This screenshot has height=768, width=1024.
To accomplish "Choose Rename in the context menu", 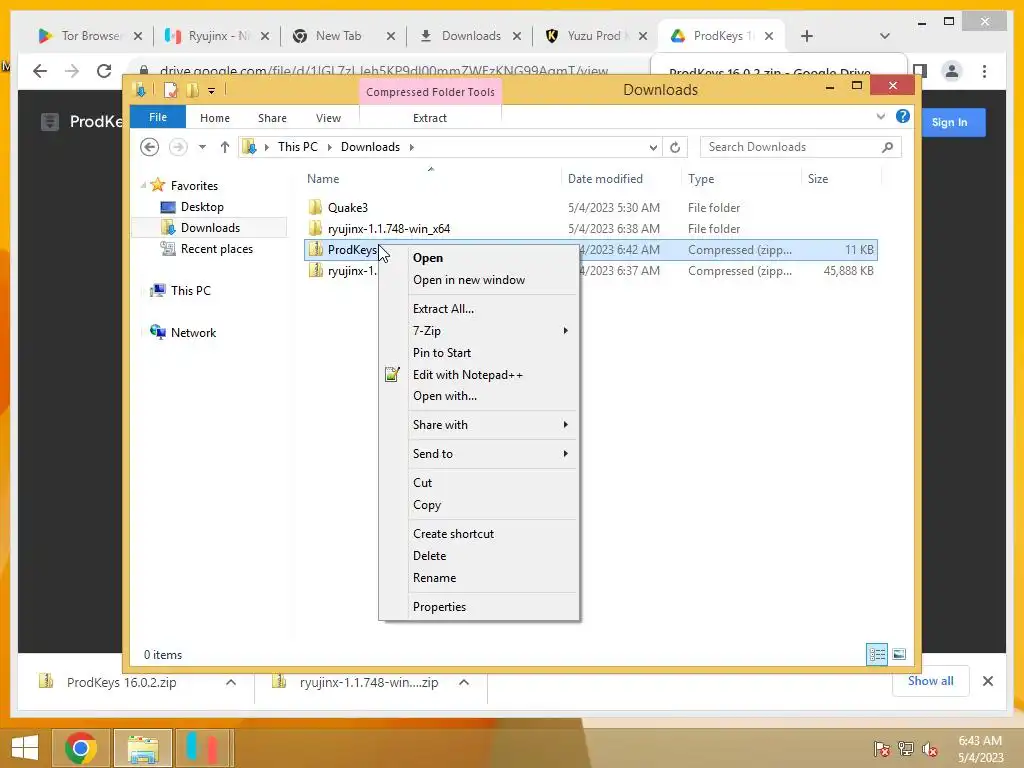I will coord(434,578).
